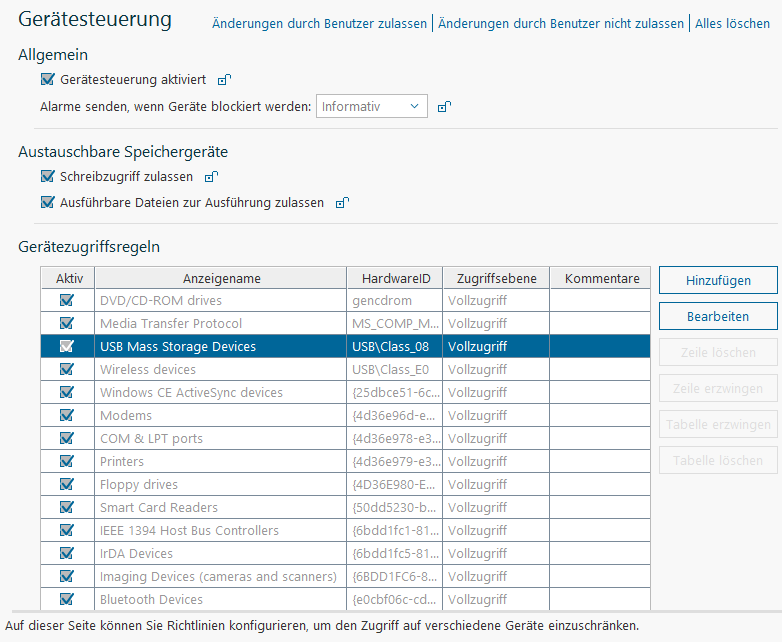The image size is (782, 642).
Task: Toggle Ausführbare Dateien zur Ausführung zulassen
Action: coord(47,202)
